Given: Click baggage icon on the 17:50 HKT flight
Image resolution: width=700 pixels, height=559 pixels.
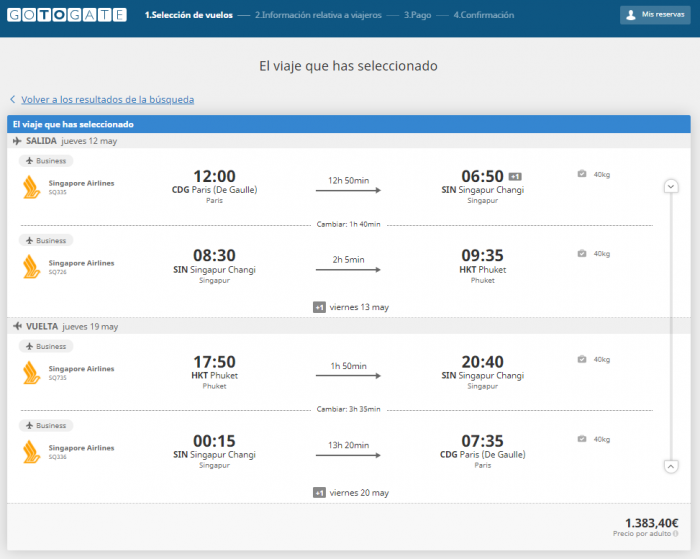Looking at the screenshot, I should [x=582, y=359].
